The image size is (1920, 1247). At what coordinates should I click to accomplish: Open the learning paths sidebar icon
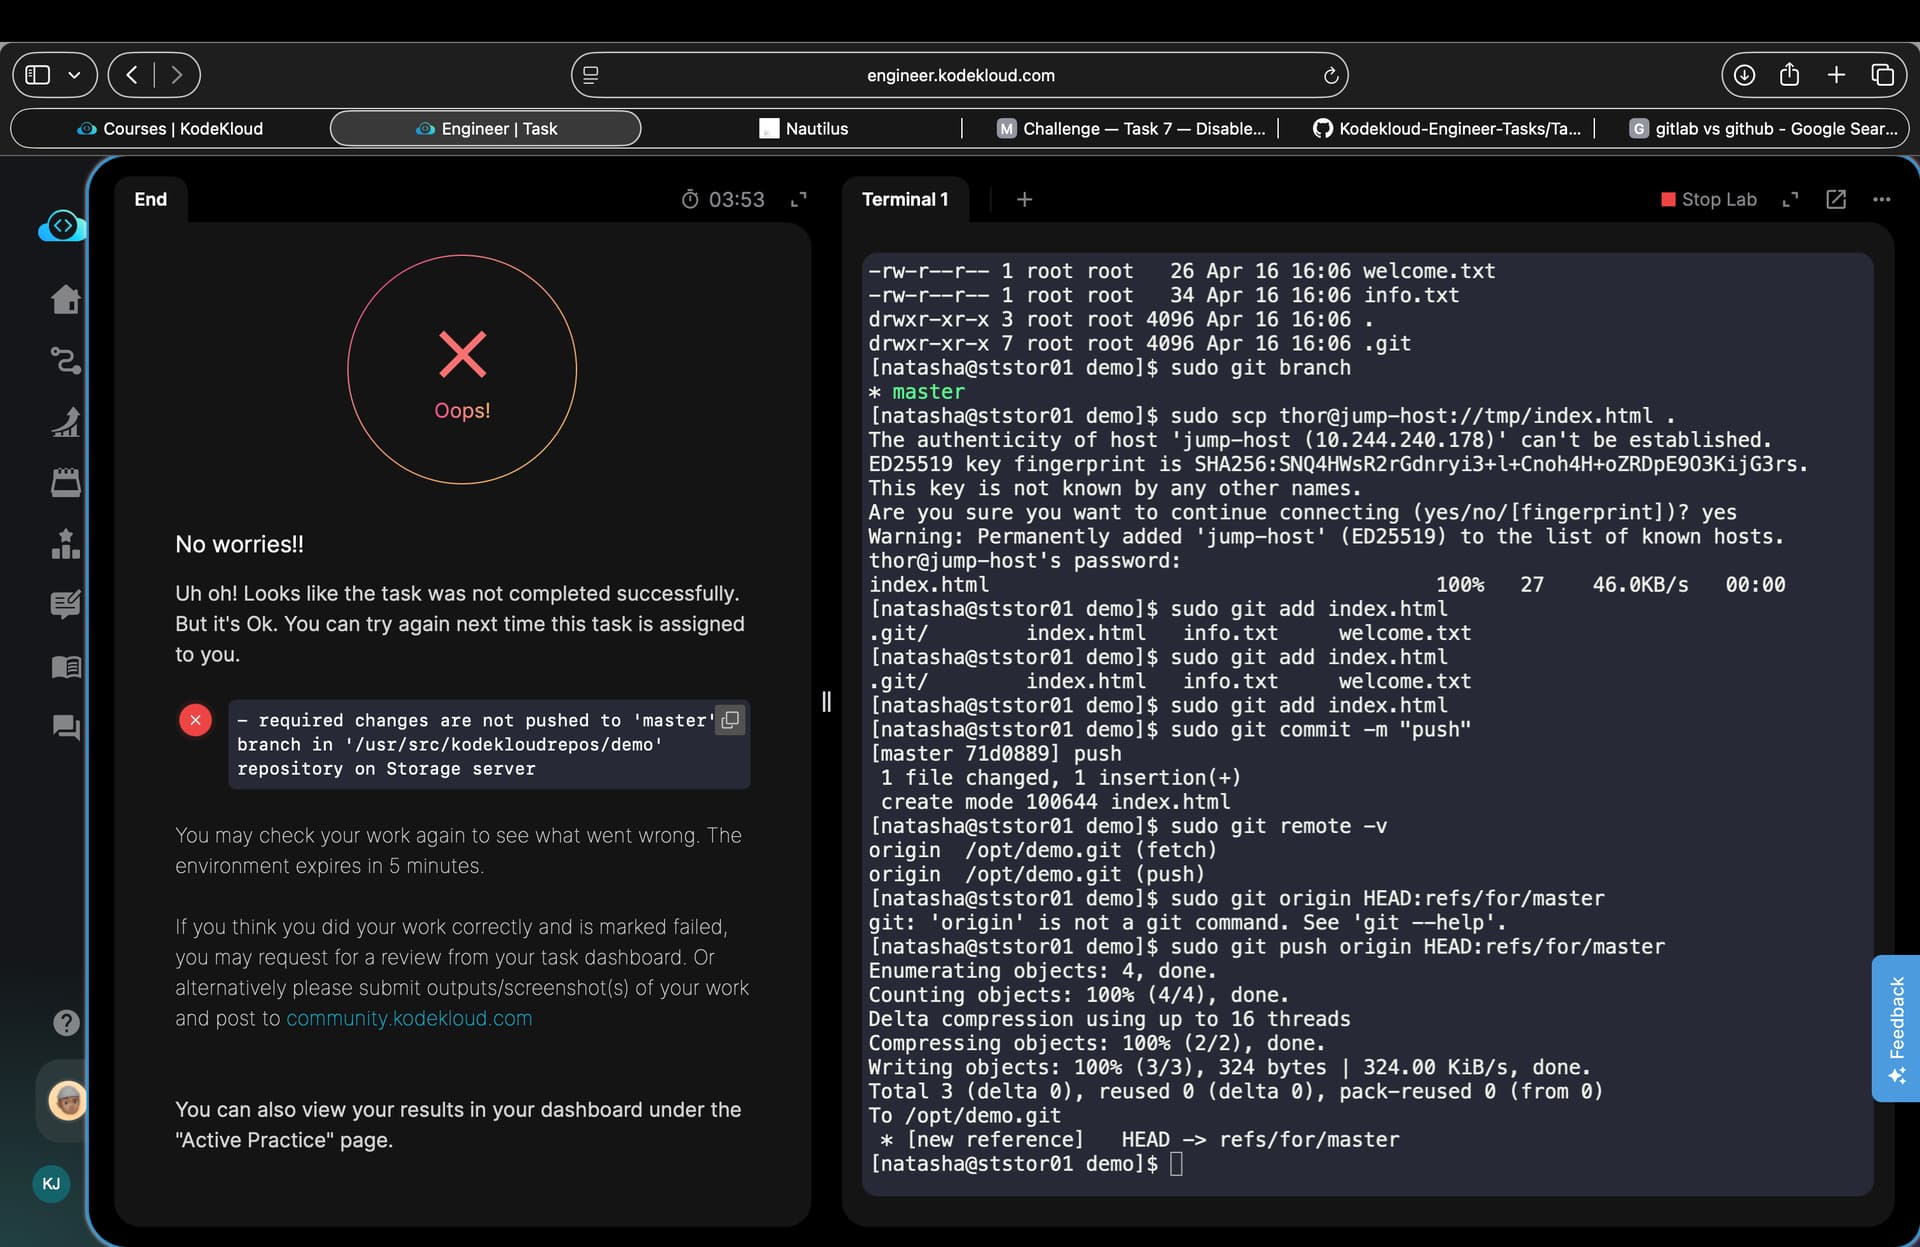(x=66, y=360)
